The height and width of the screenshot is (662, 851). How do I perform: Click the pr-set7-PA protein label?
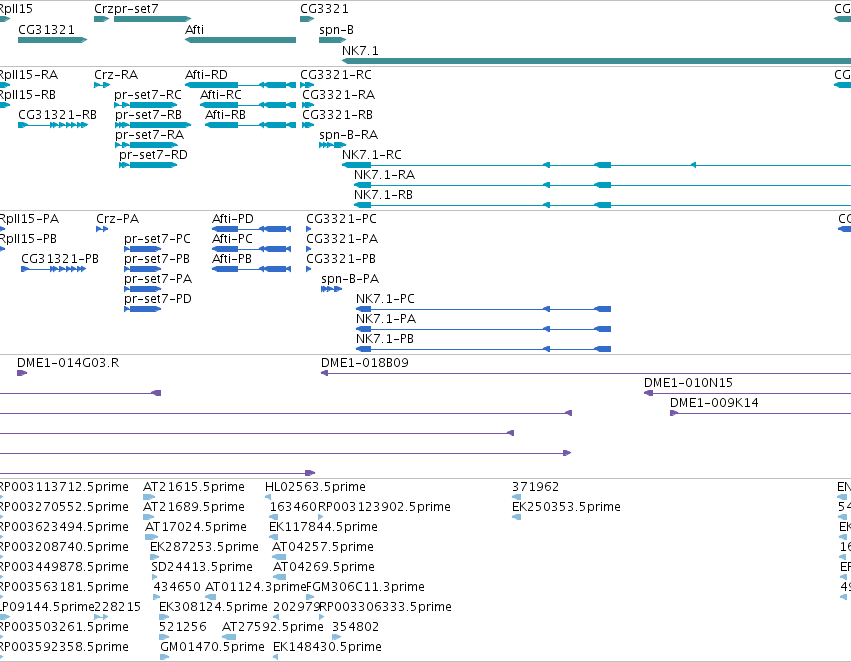[x=158, y=279]
